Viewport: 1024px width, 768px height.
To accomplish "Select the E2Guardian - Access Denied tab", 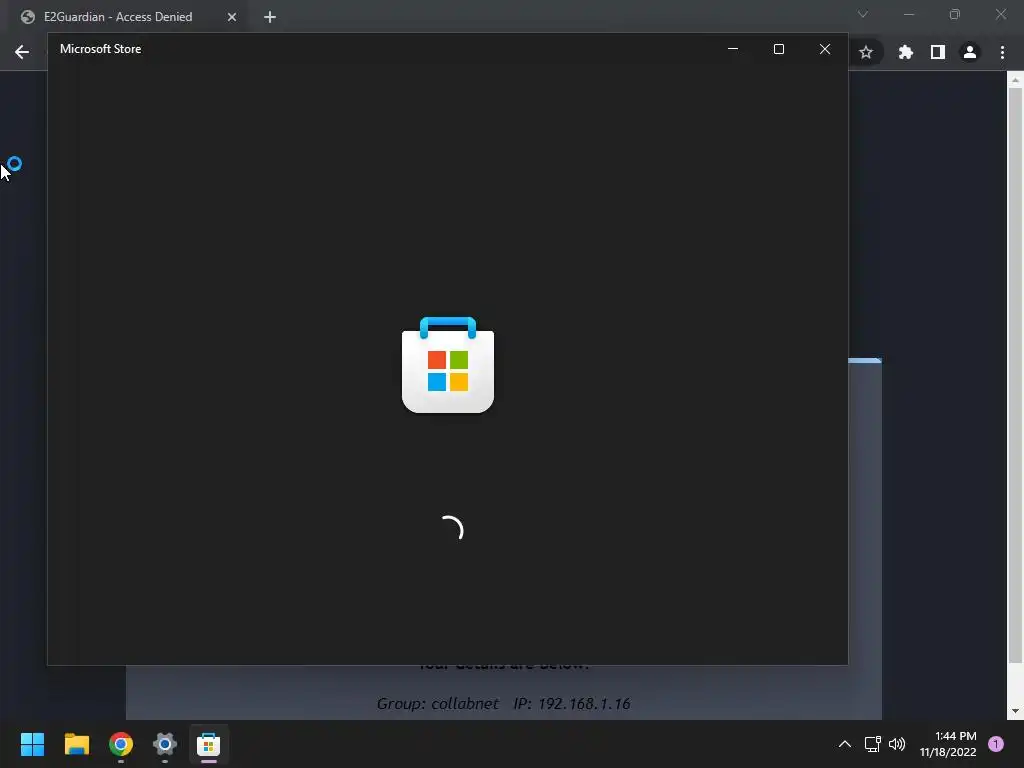I will (118, 17).
